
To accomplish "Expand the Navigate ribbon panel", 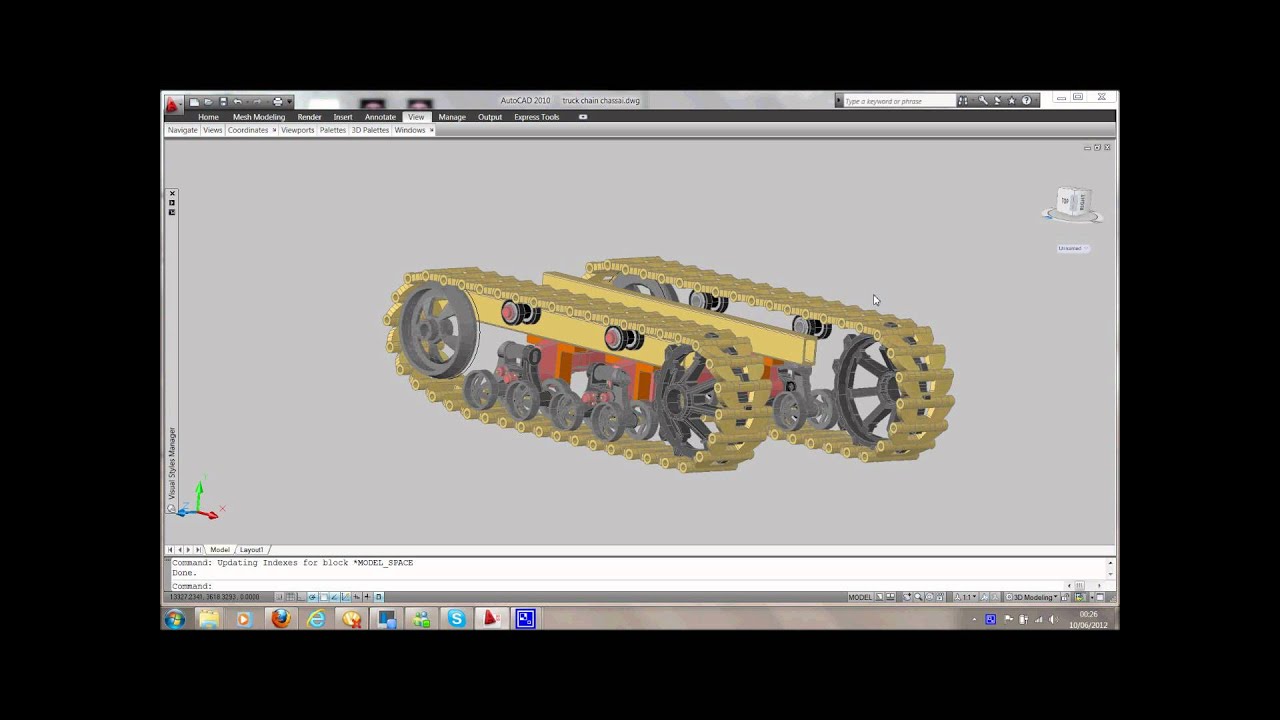I will 183,130.
